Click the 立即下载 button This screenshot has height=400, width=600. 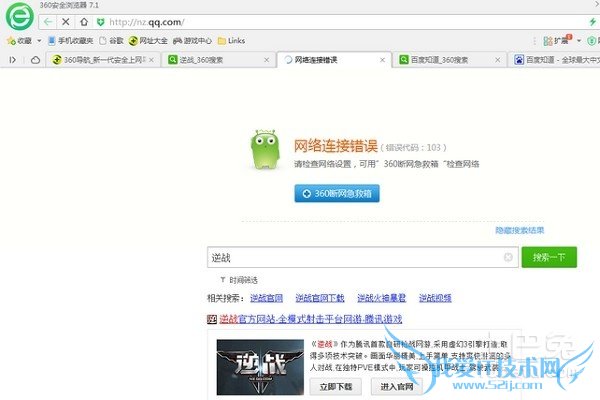[336, 387]
